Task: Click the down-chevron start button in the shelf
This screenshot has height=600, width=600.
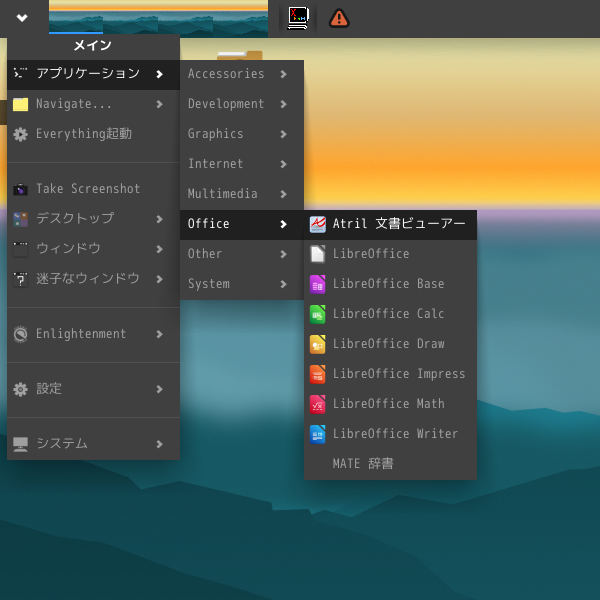Action: (x=22, y=18)
